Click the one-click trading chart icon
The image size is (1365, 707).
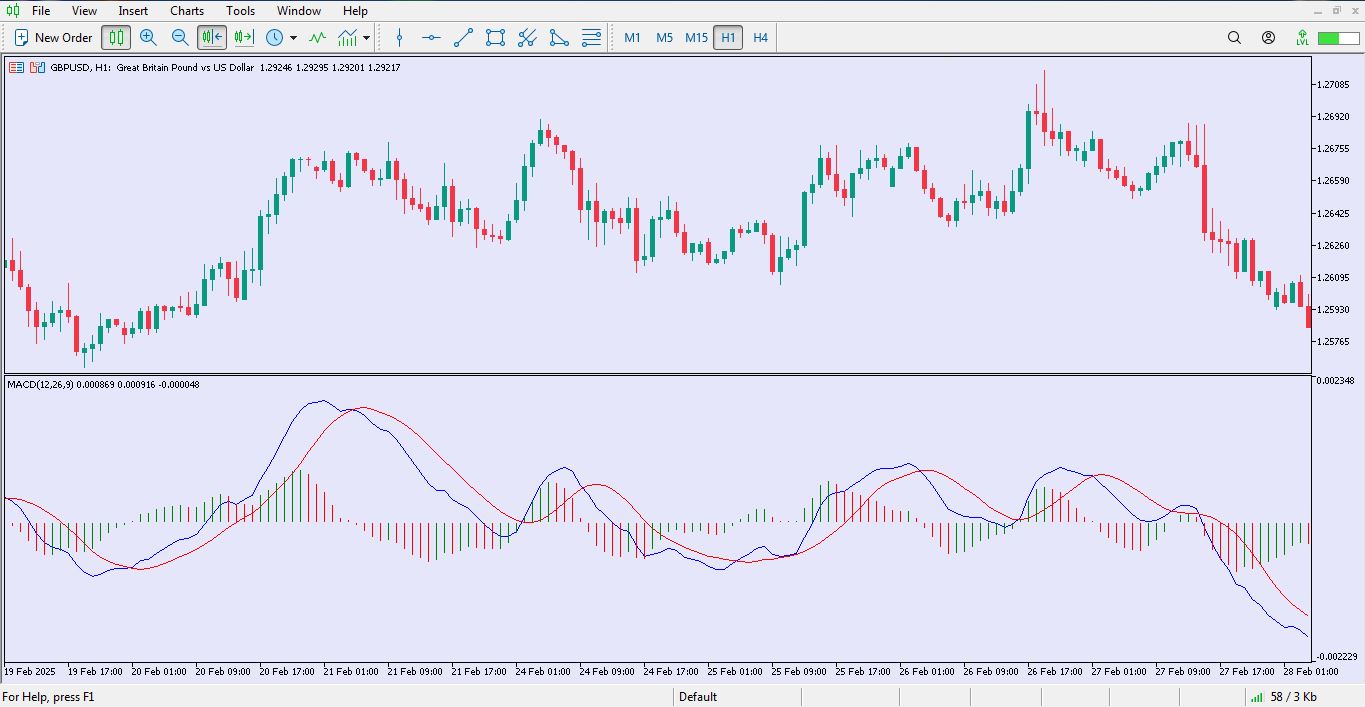[37, 68]
